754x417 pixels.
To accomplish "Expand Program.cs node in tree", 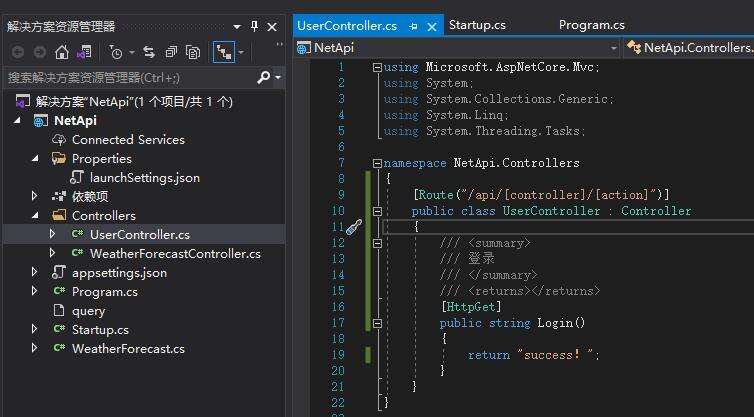I will pos(34,291).
